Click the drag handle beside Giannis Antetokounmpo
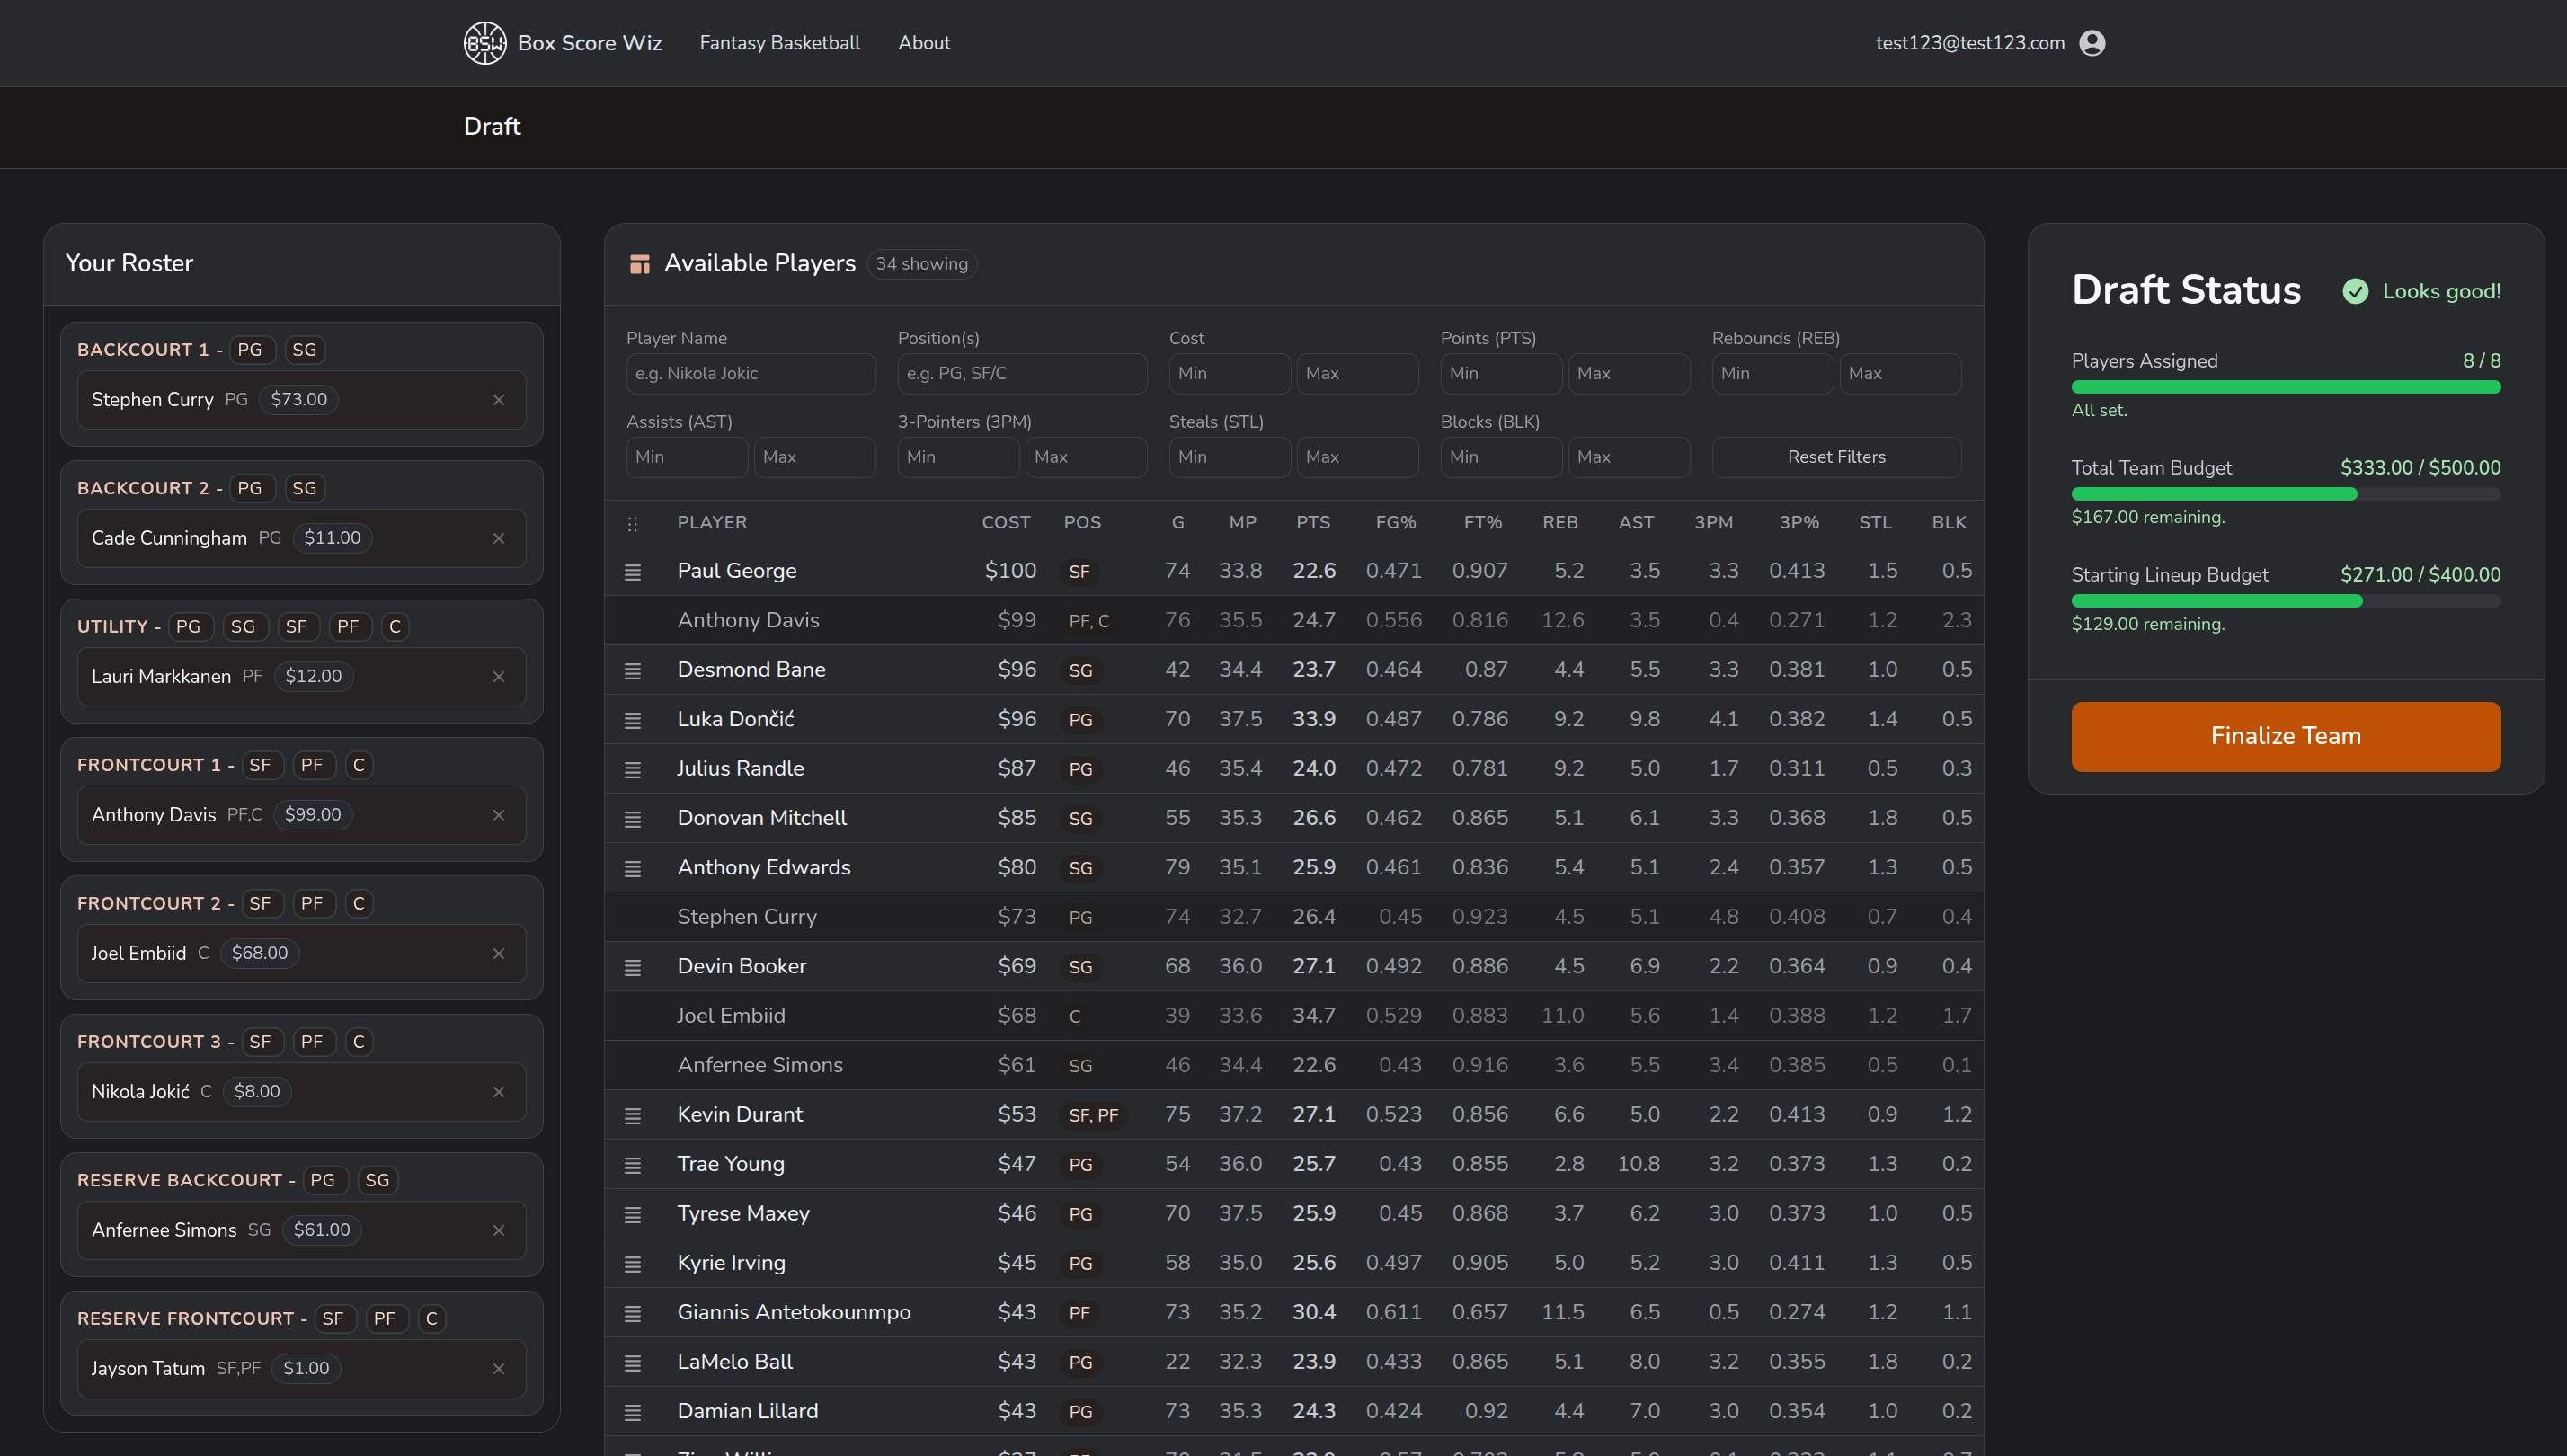This screenshot has height=1456, width=2567. pyautogui.click(x=634, y=1312)
